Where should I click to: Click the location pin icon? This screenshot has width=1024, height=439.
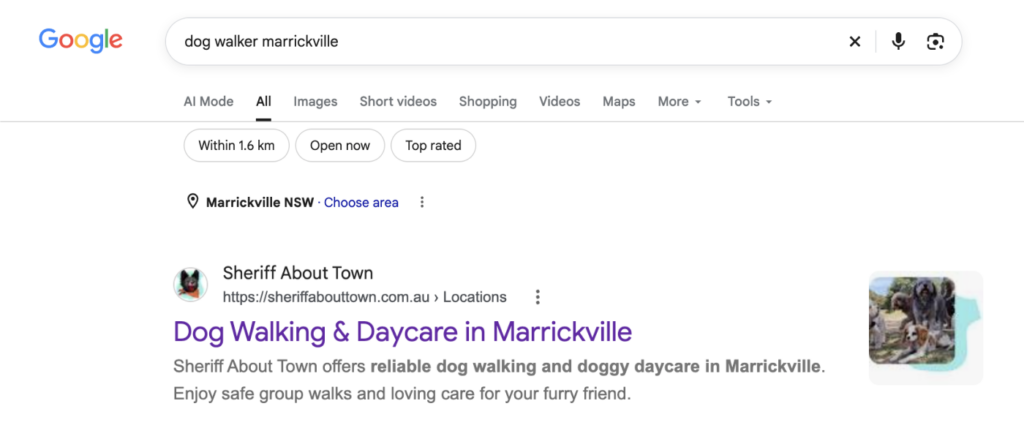coord(193,201)
